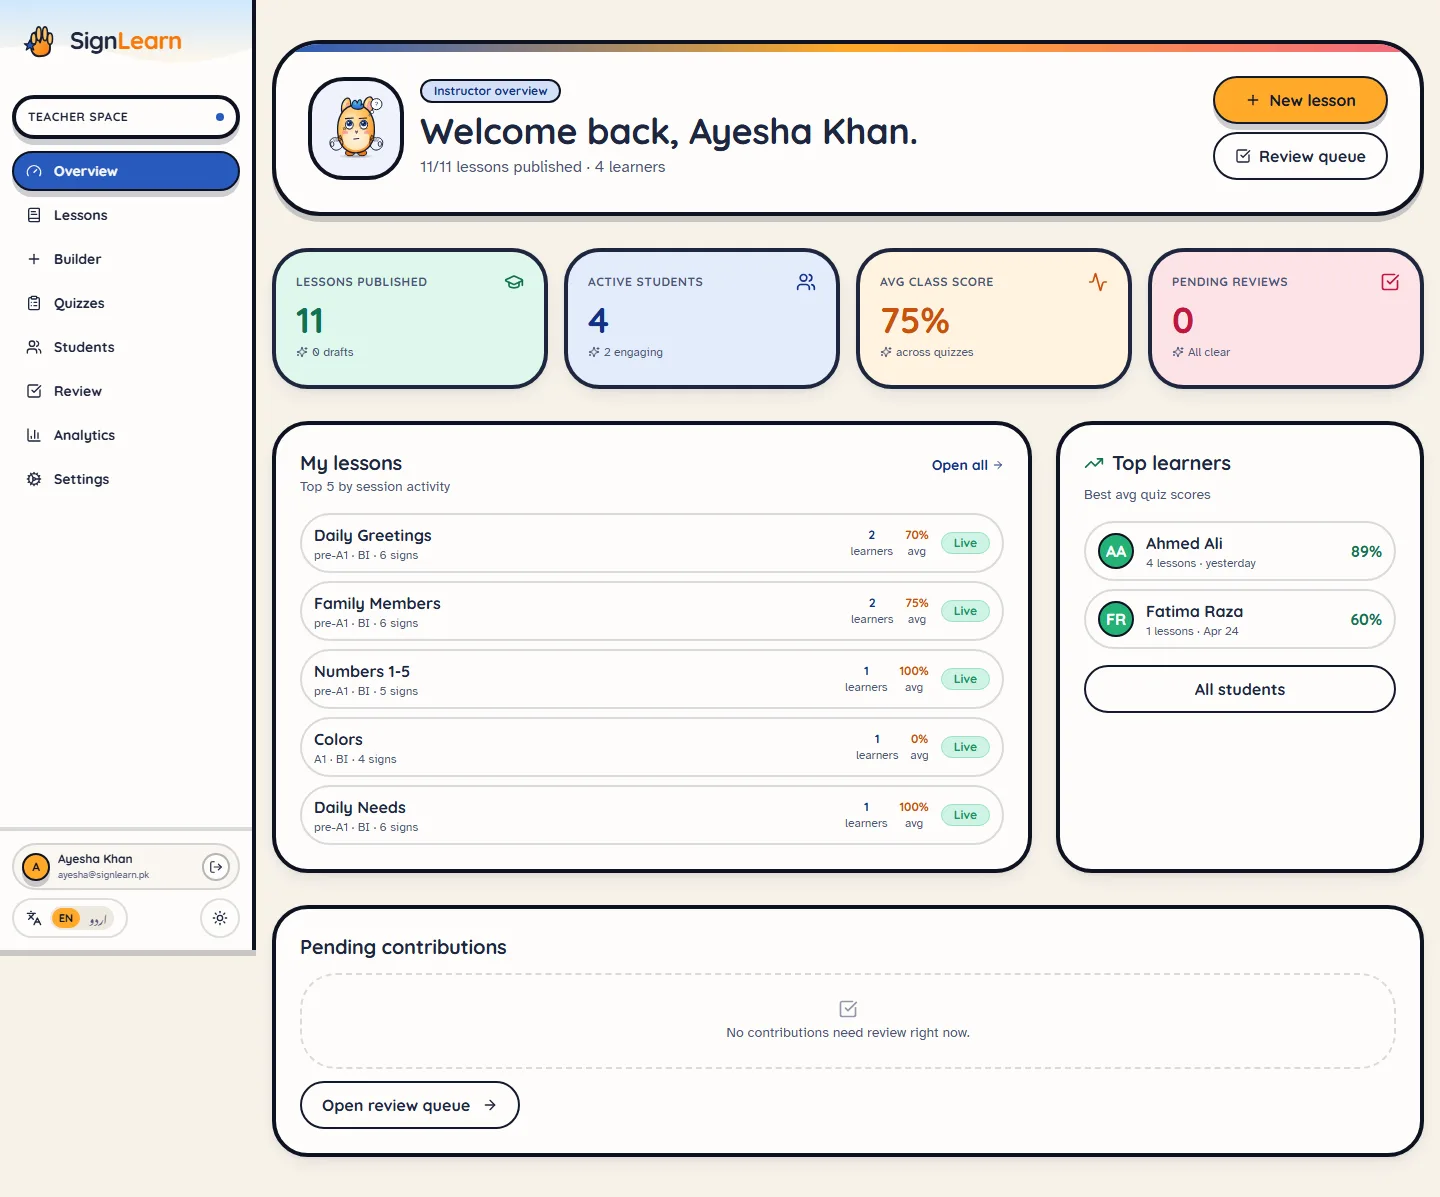Screen dimensions: 1440x1197
Task: Open the Students page
Action: click(126, 347)
